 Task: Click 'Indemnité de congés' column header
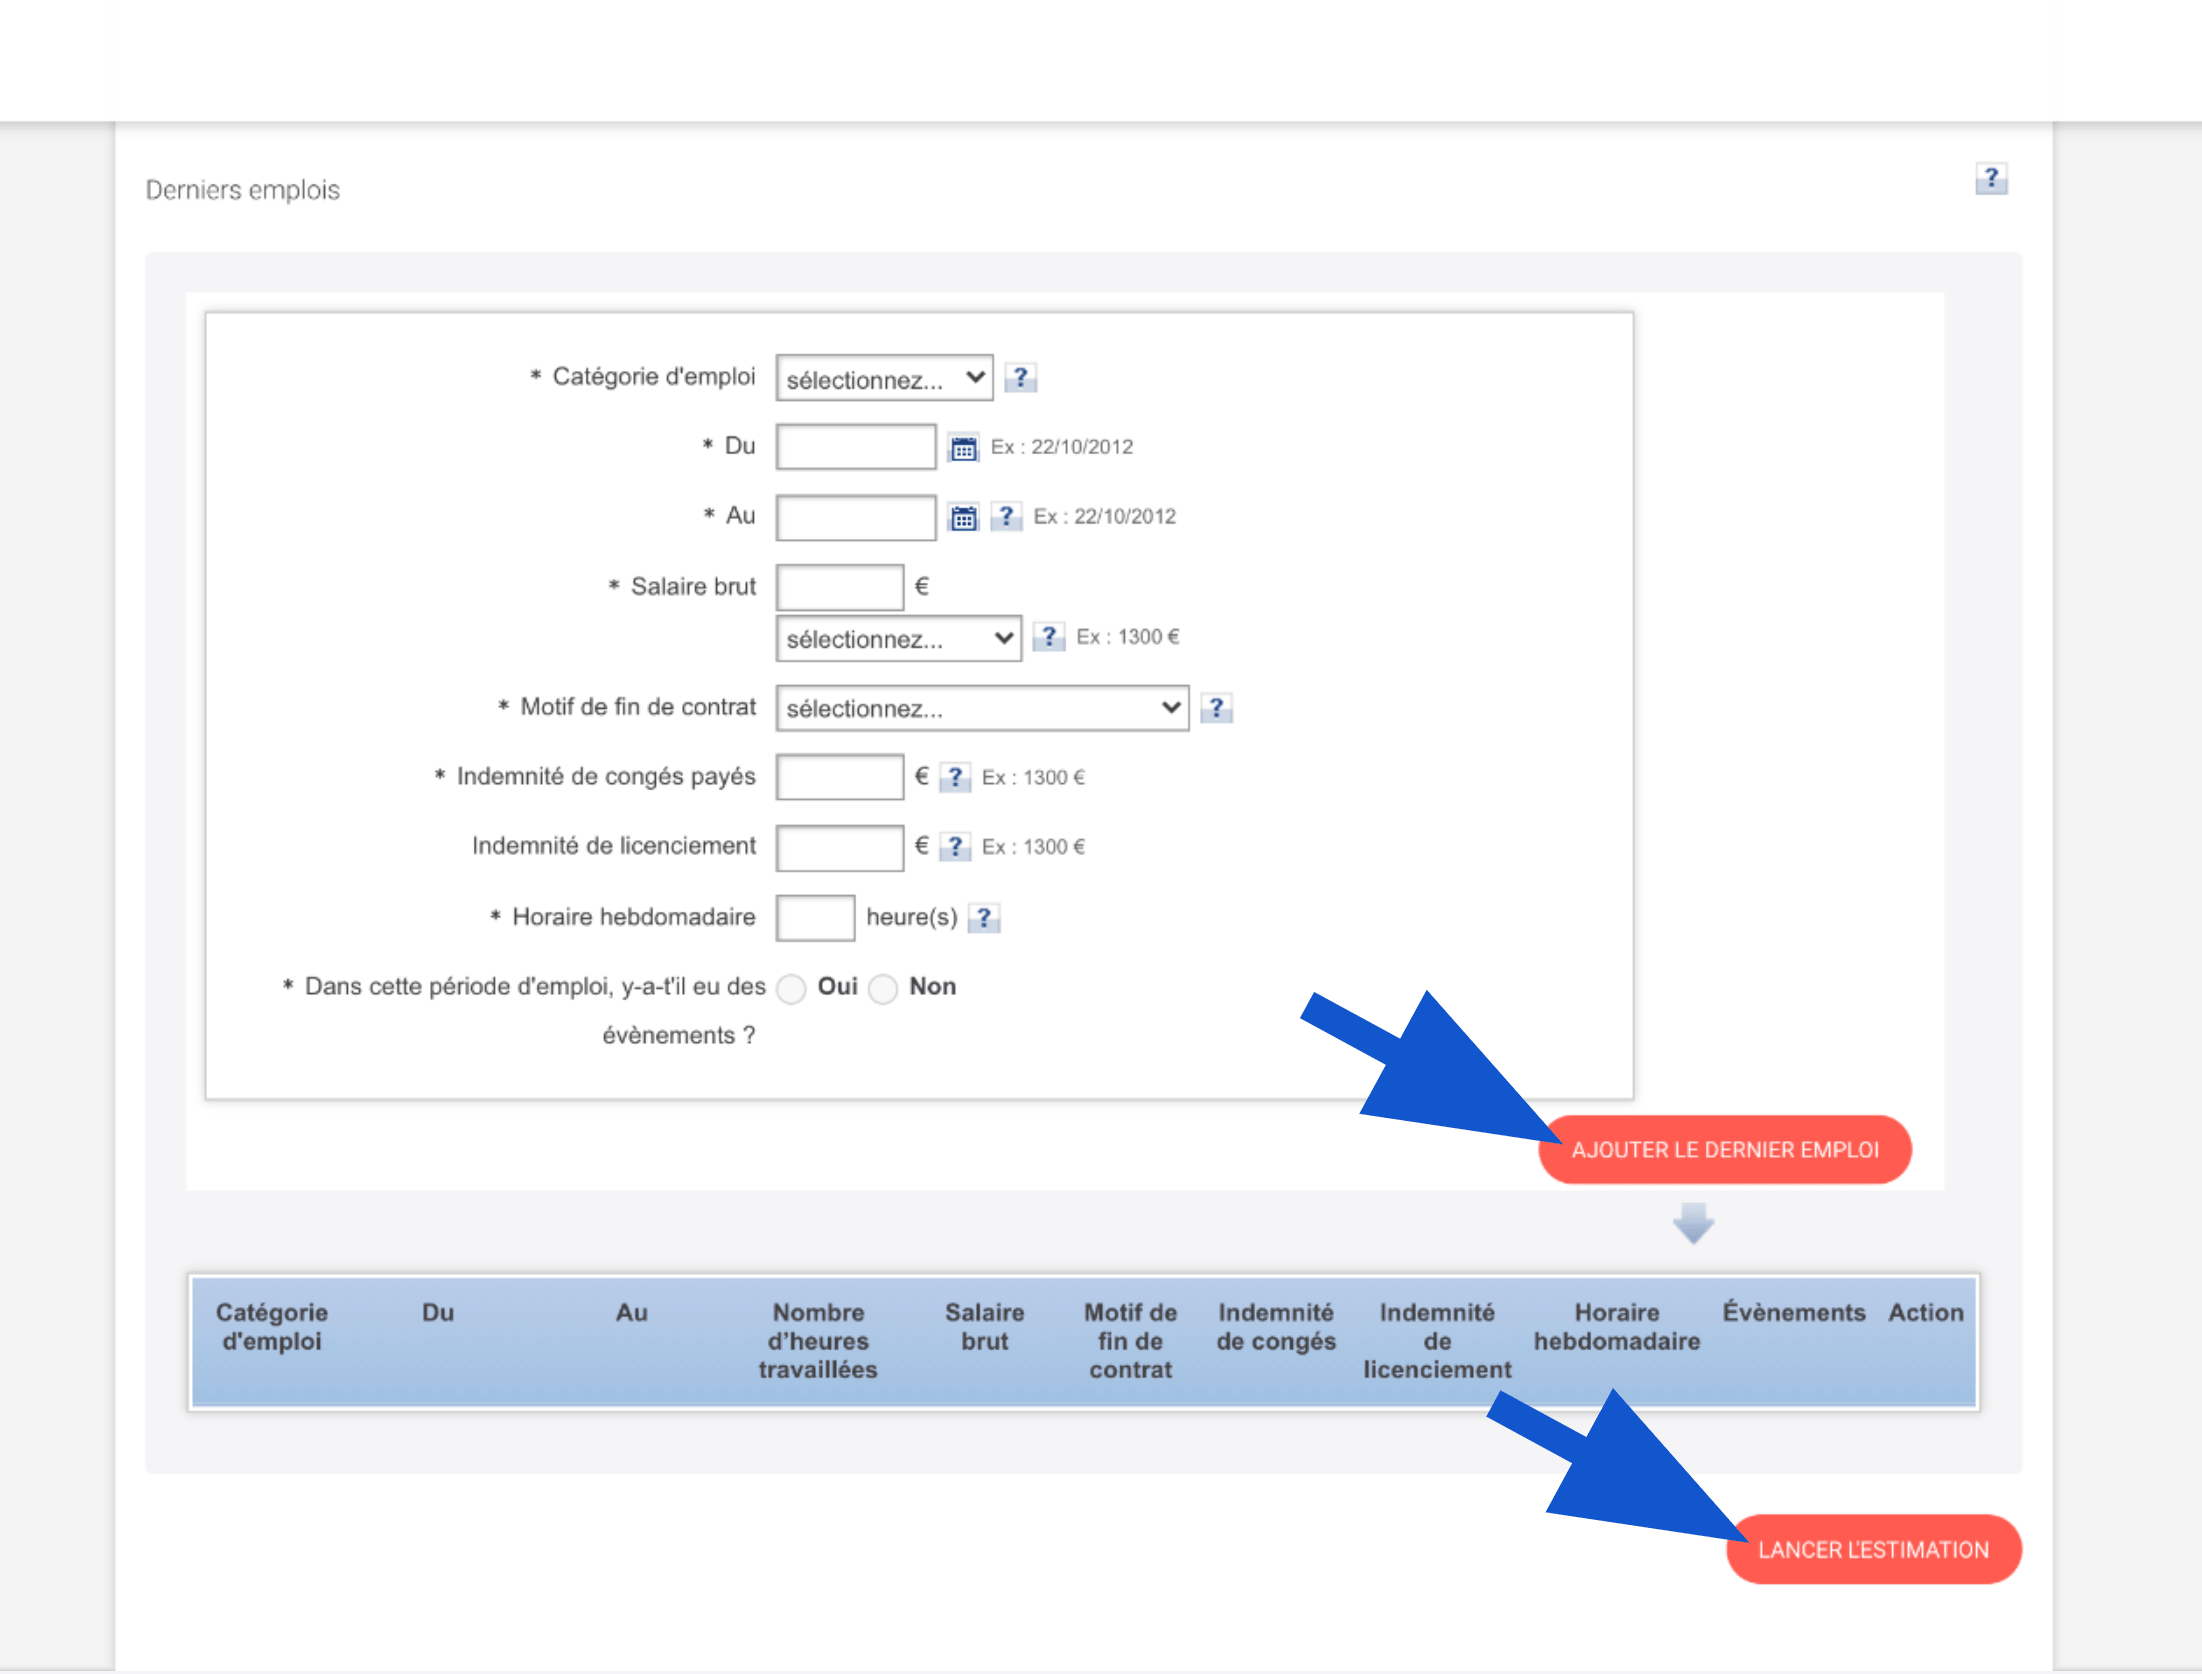pos(1276,1327)
